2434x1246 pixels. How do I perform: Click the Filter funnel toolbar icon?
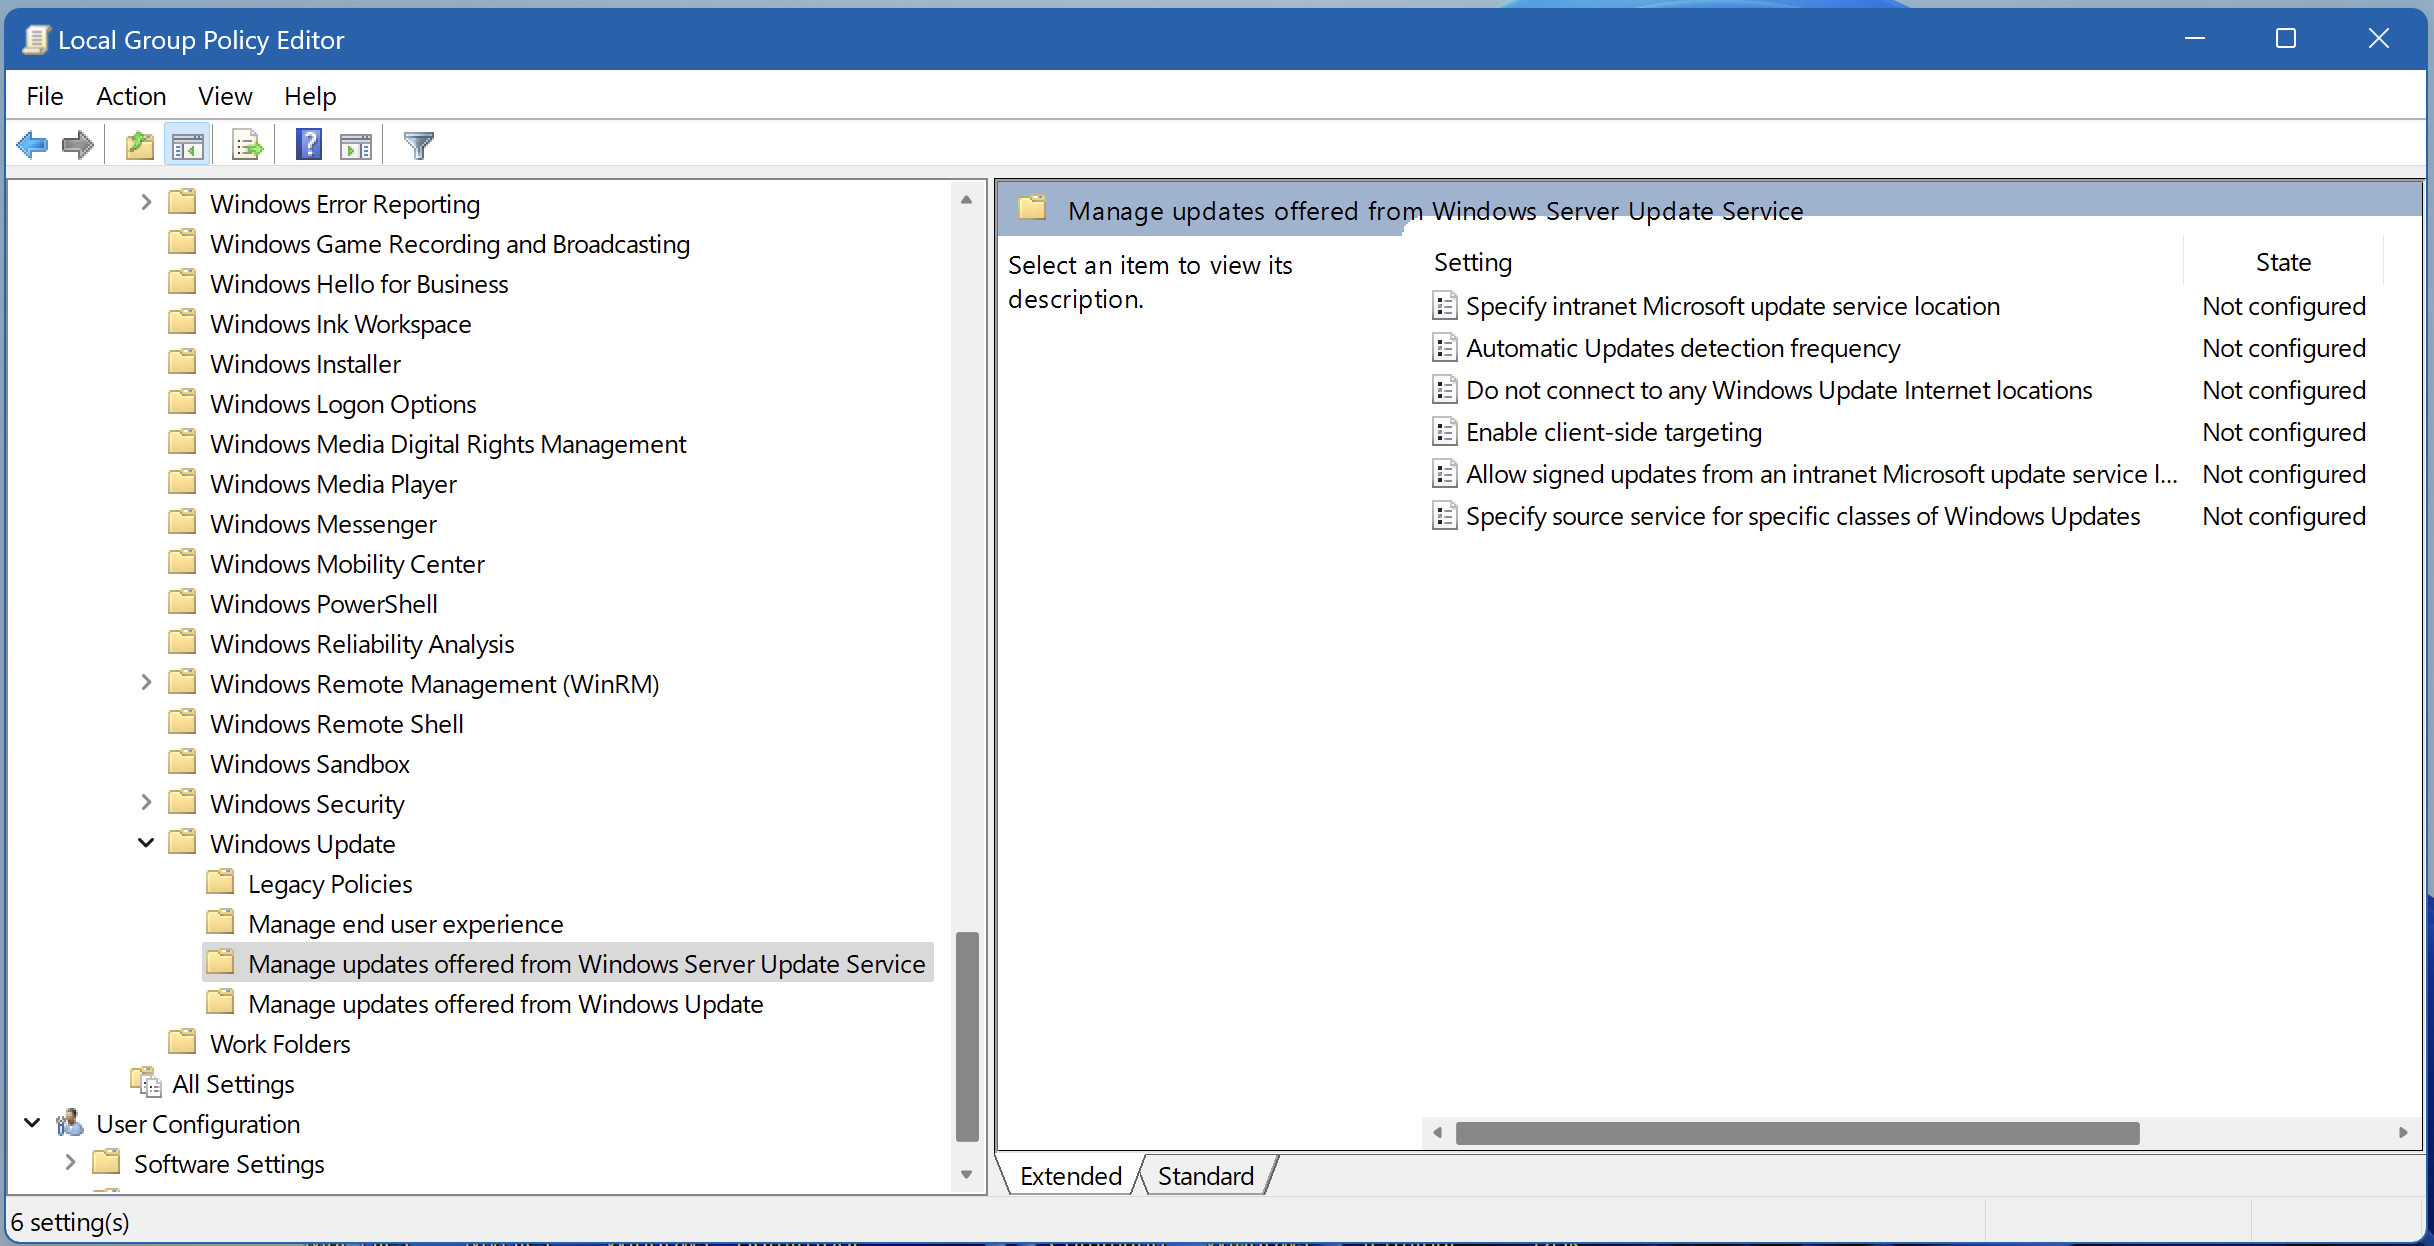coord(419,146)
